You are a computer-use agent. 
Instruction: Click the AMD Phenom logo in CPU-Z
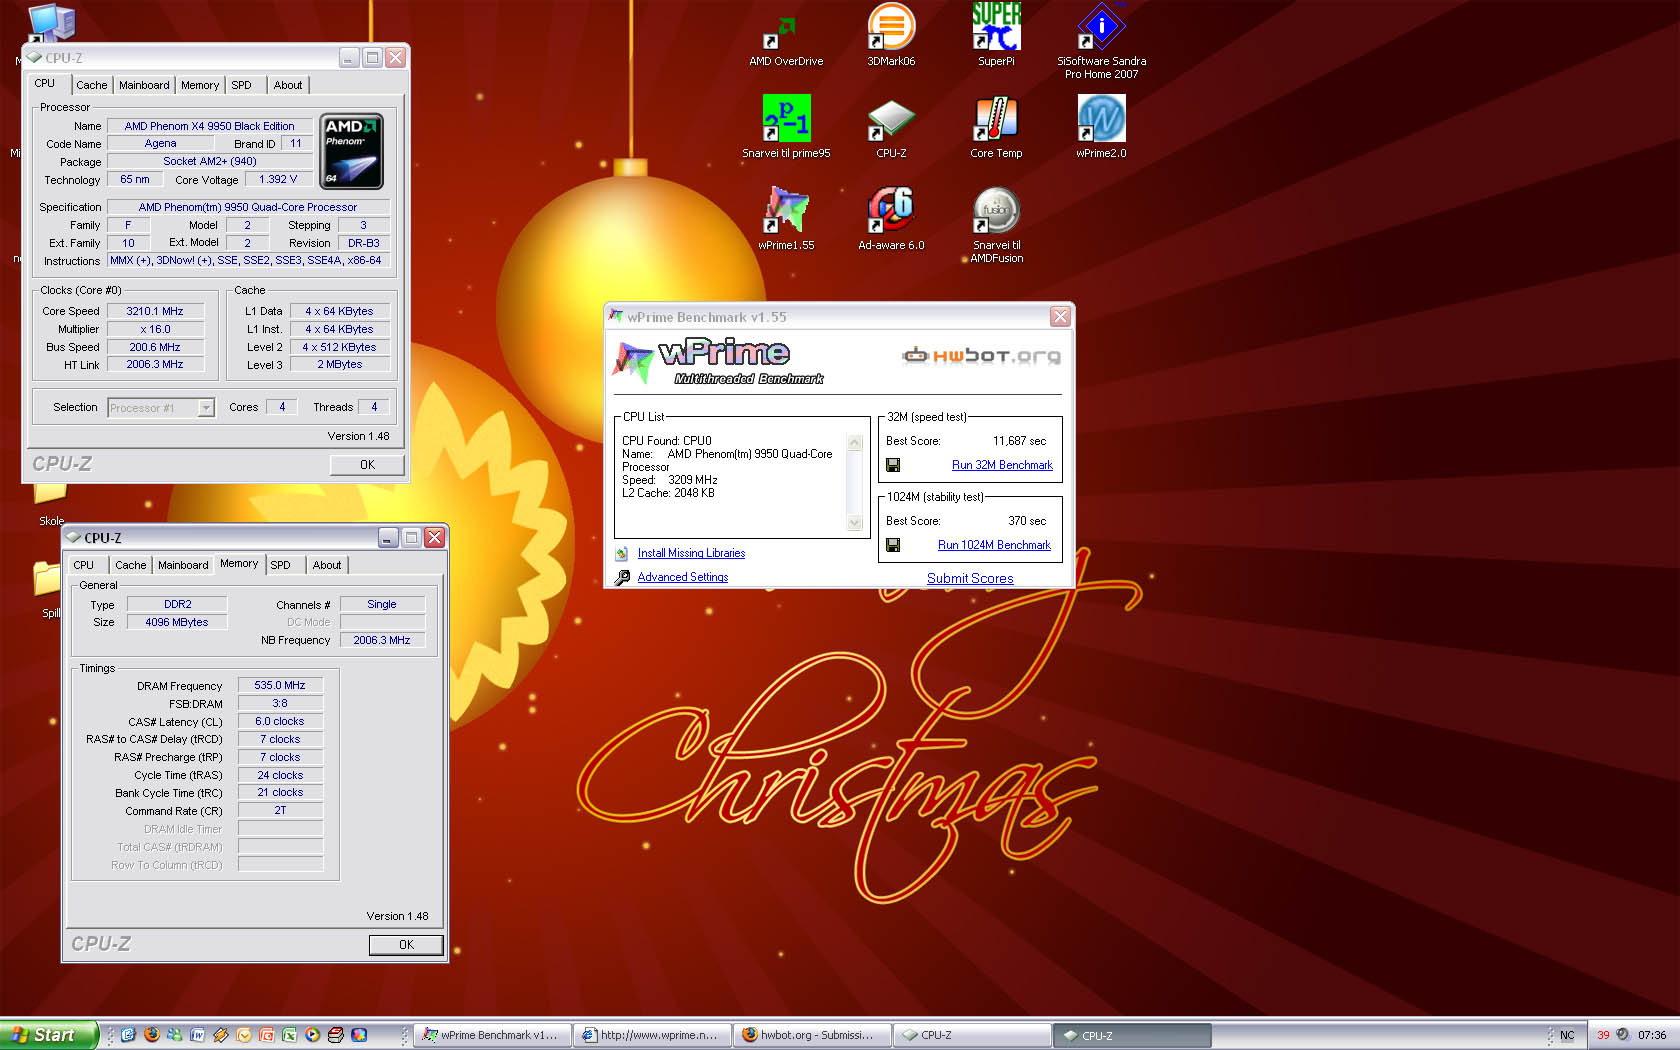pos(351,152)
